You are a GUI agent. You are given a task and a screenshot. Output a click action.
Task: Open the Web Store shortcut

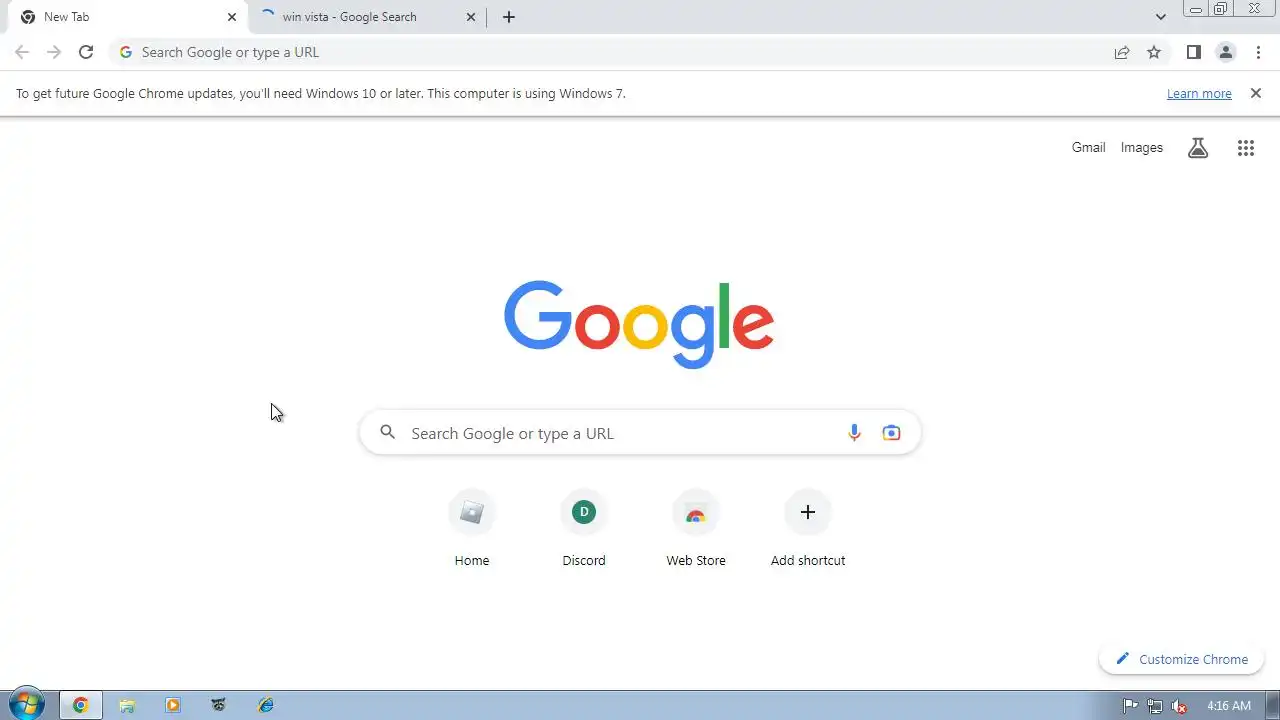point(696,530)
